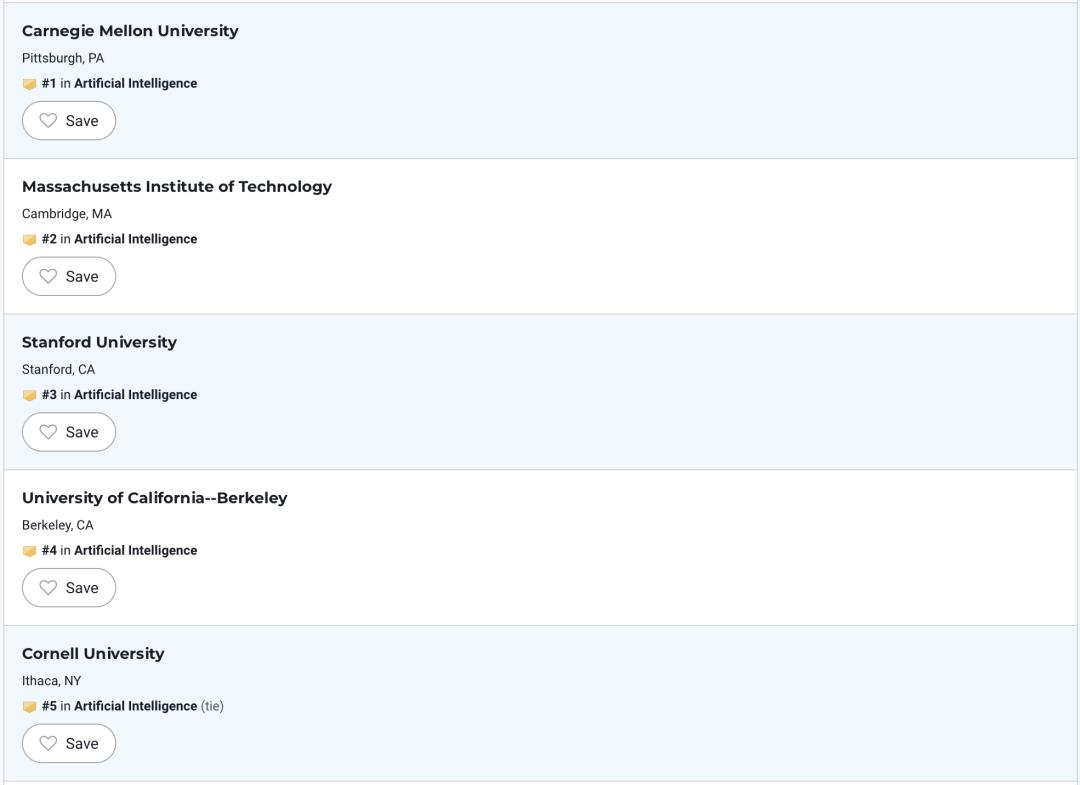Click ranking badge icon beside Carnegie Mellon #1
Viewport: 1080px width, 785px height.
[29, 84]
